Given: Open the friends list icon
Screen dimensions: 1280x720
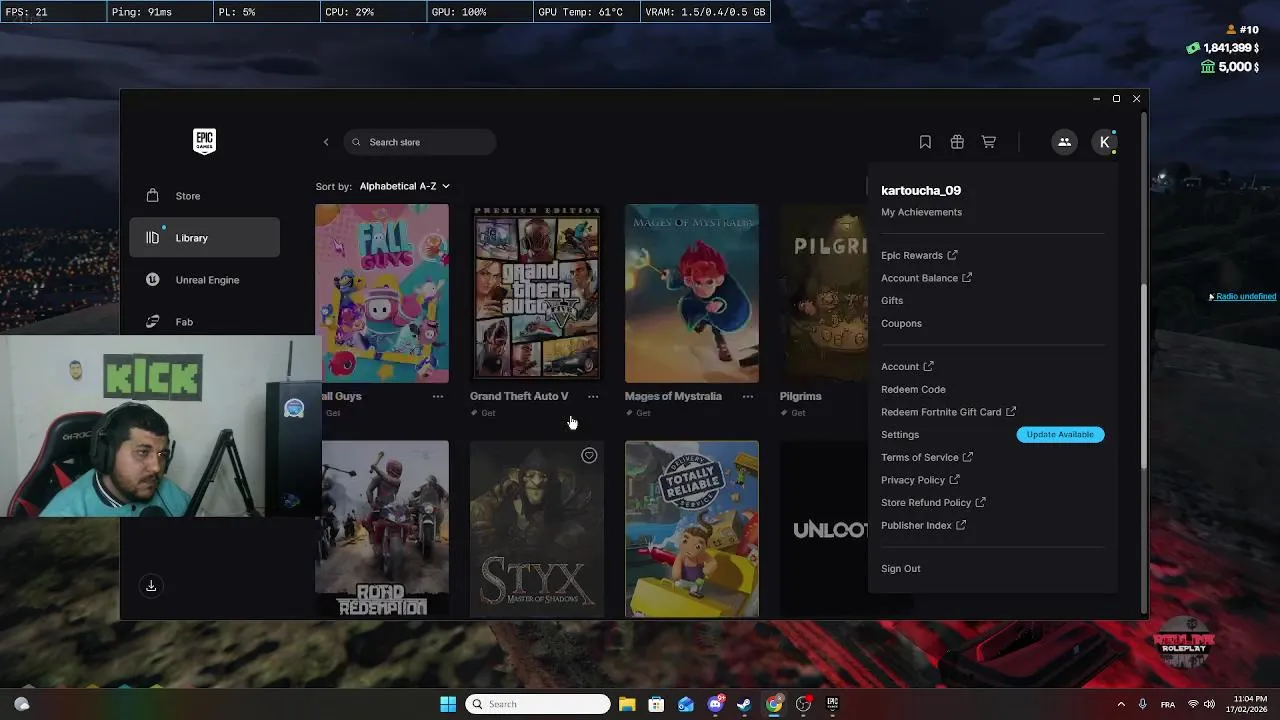Looking at the screenshot, I should [1064, 142].
